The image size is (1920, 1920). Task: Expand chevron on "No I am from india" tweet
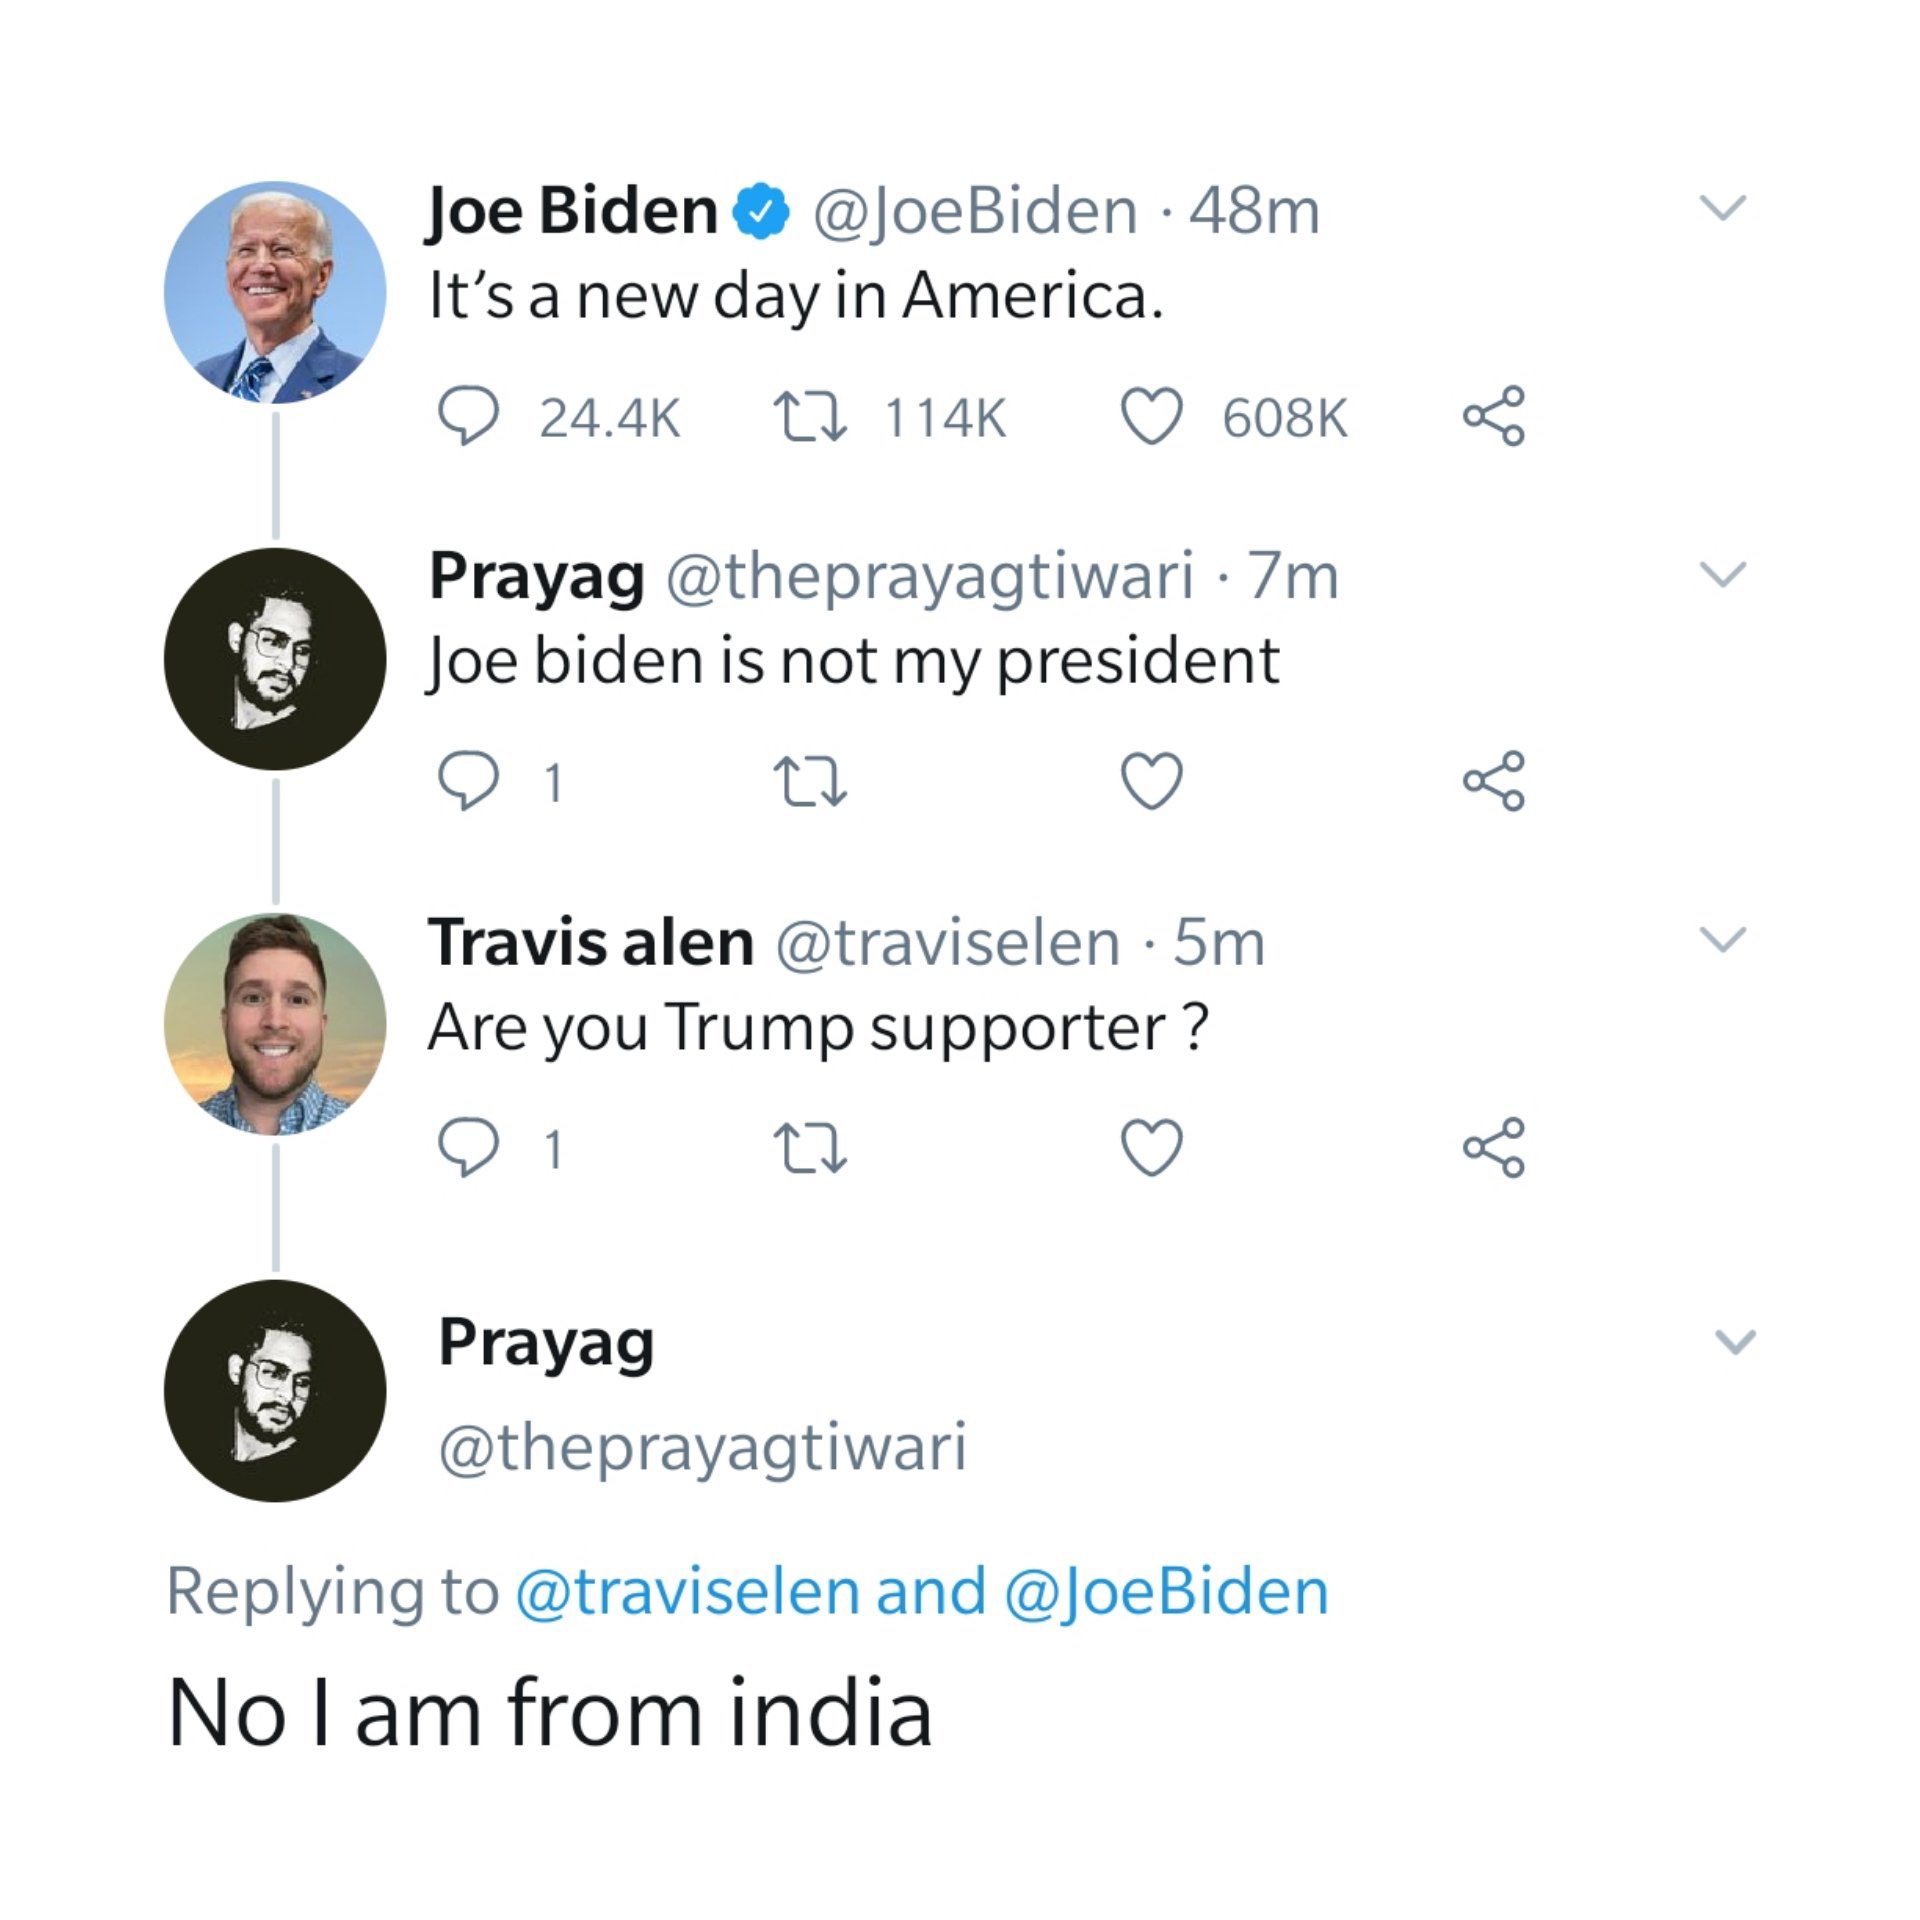coord(1735,1341)
